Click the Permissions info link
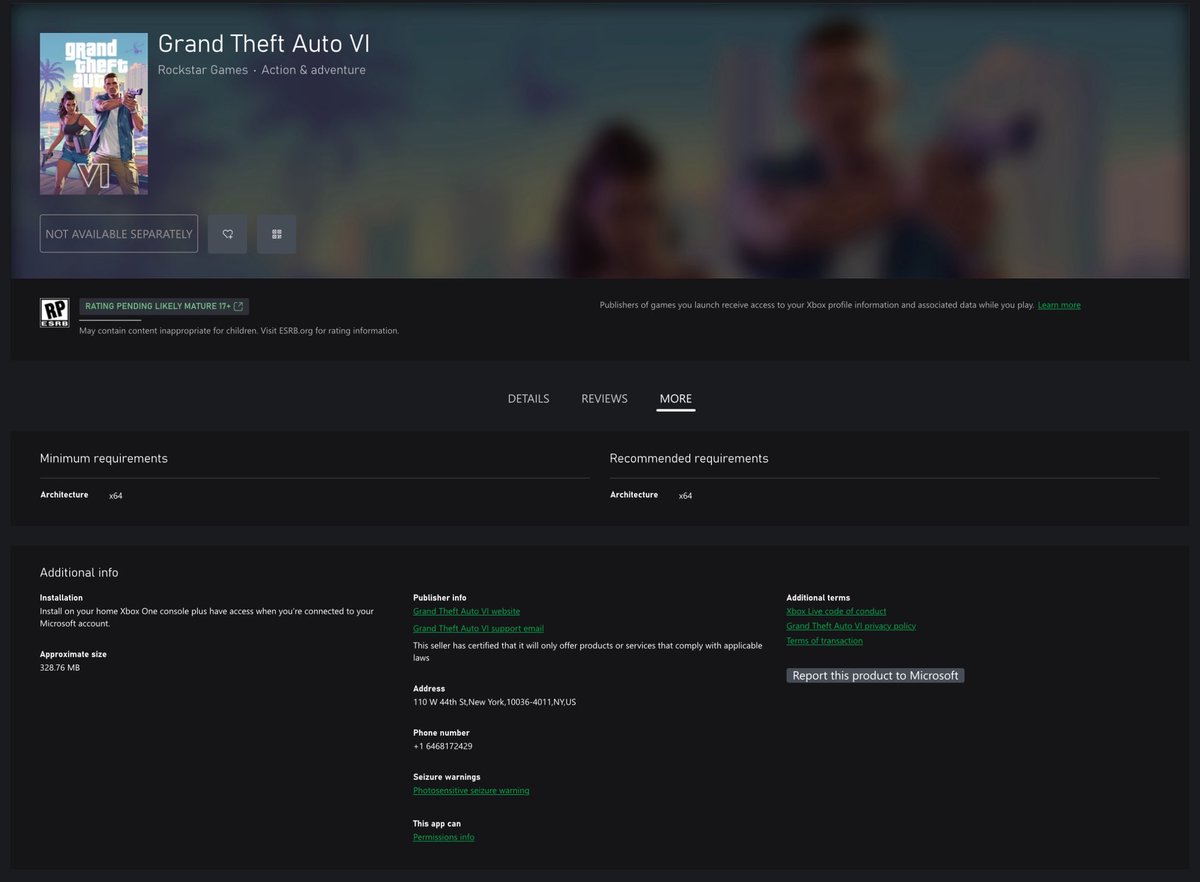1200x882 pixels. 443,837
